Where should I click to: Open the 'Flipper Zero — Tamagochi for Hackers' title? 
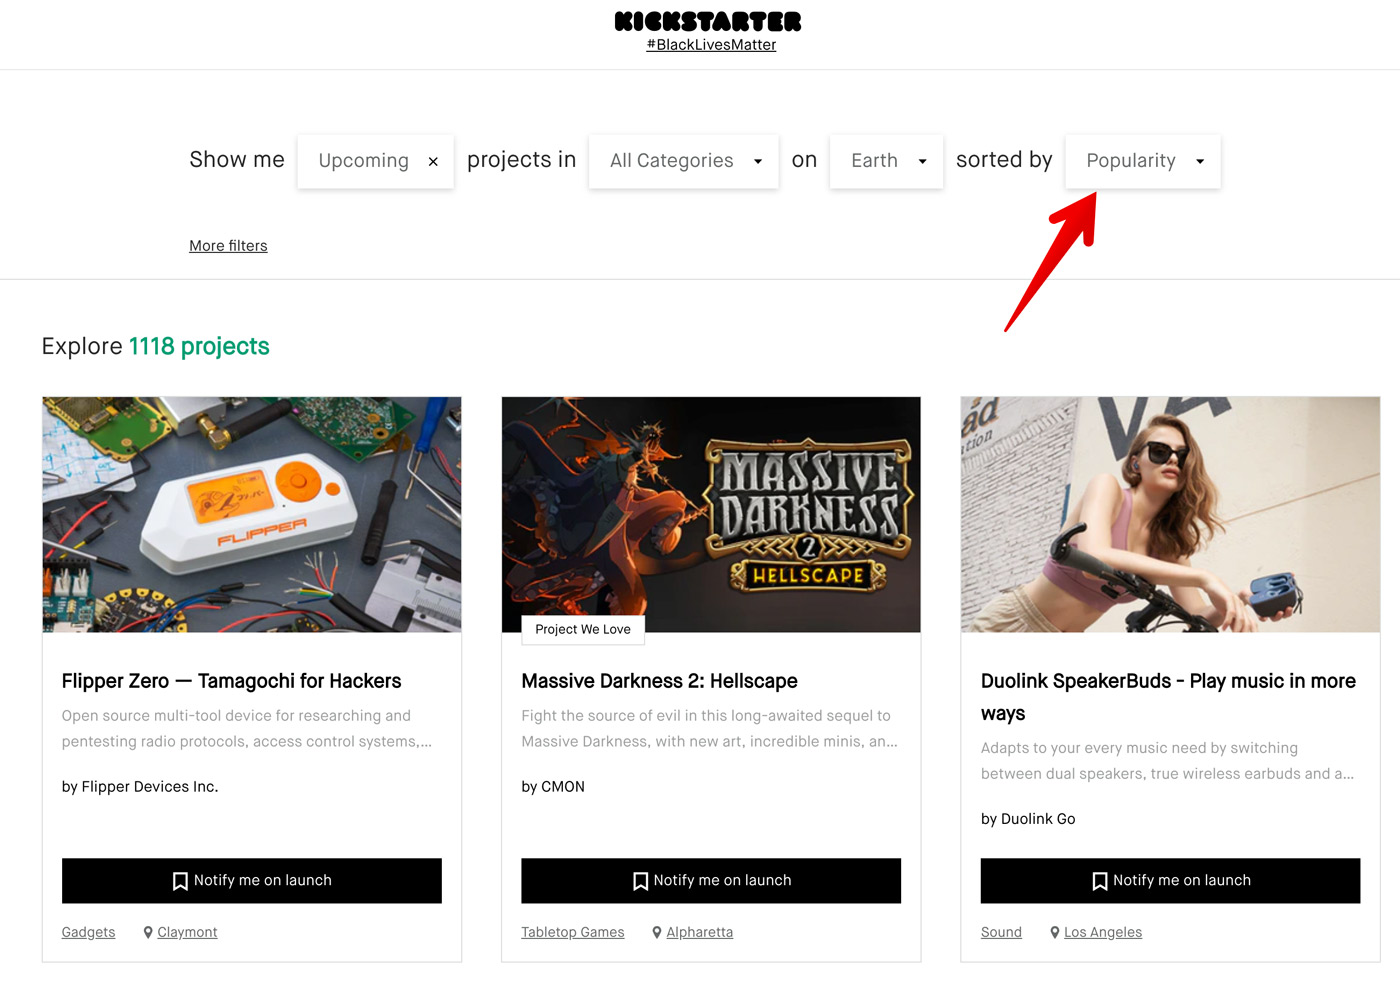[231, 681]
